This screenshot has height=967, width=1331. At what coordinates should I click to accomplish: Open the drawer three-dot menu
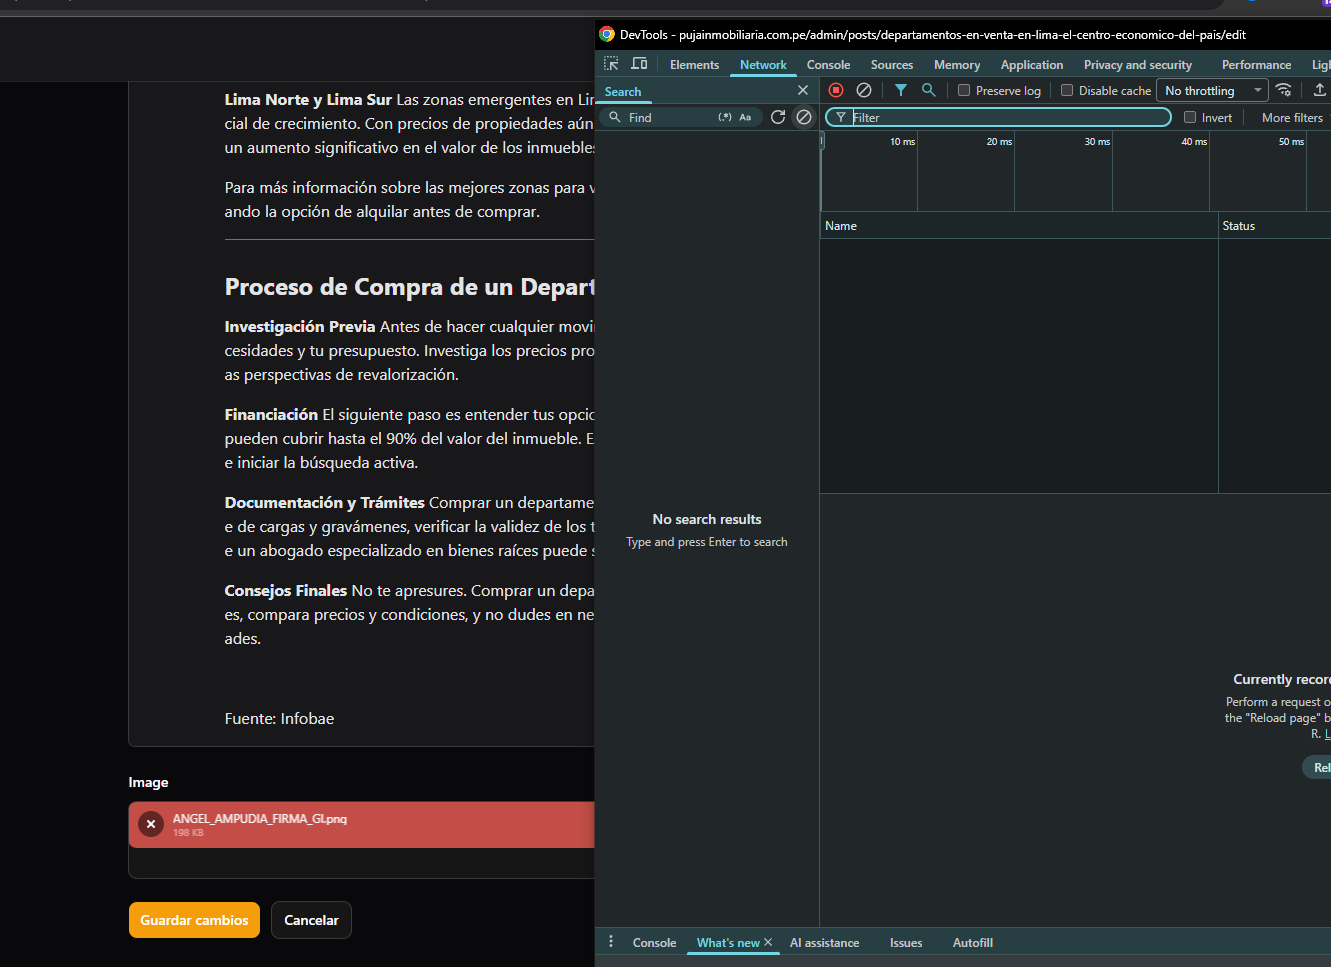pos(611,942)
